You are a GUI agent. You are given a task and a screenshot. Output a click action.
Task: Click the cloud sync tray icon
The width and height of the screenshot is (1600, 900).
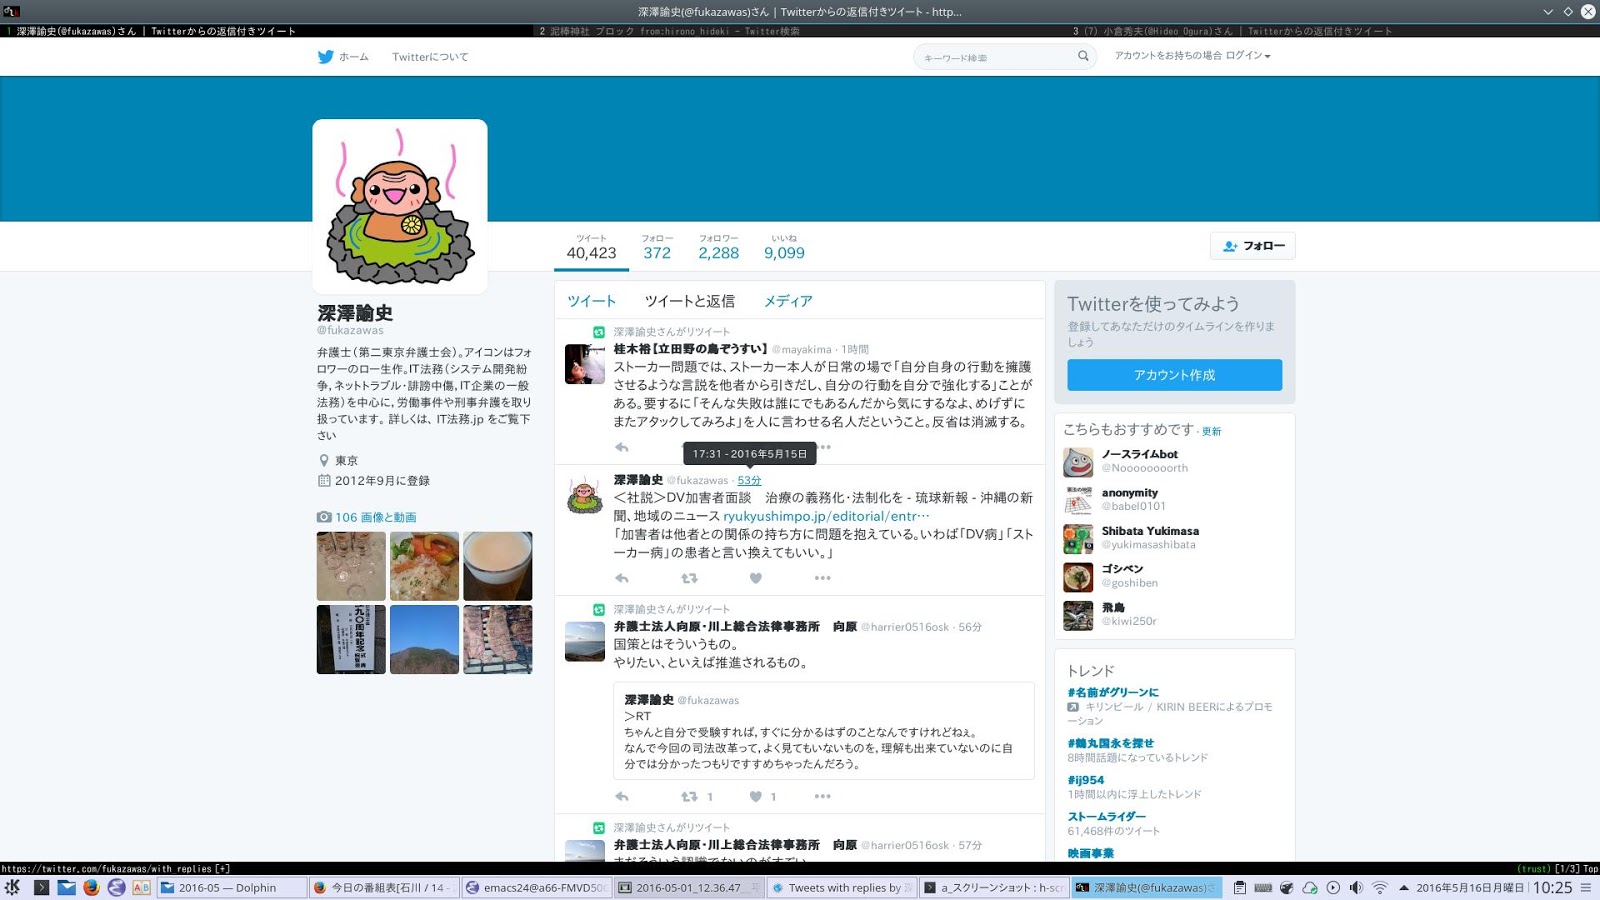(1309, 888)
